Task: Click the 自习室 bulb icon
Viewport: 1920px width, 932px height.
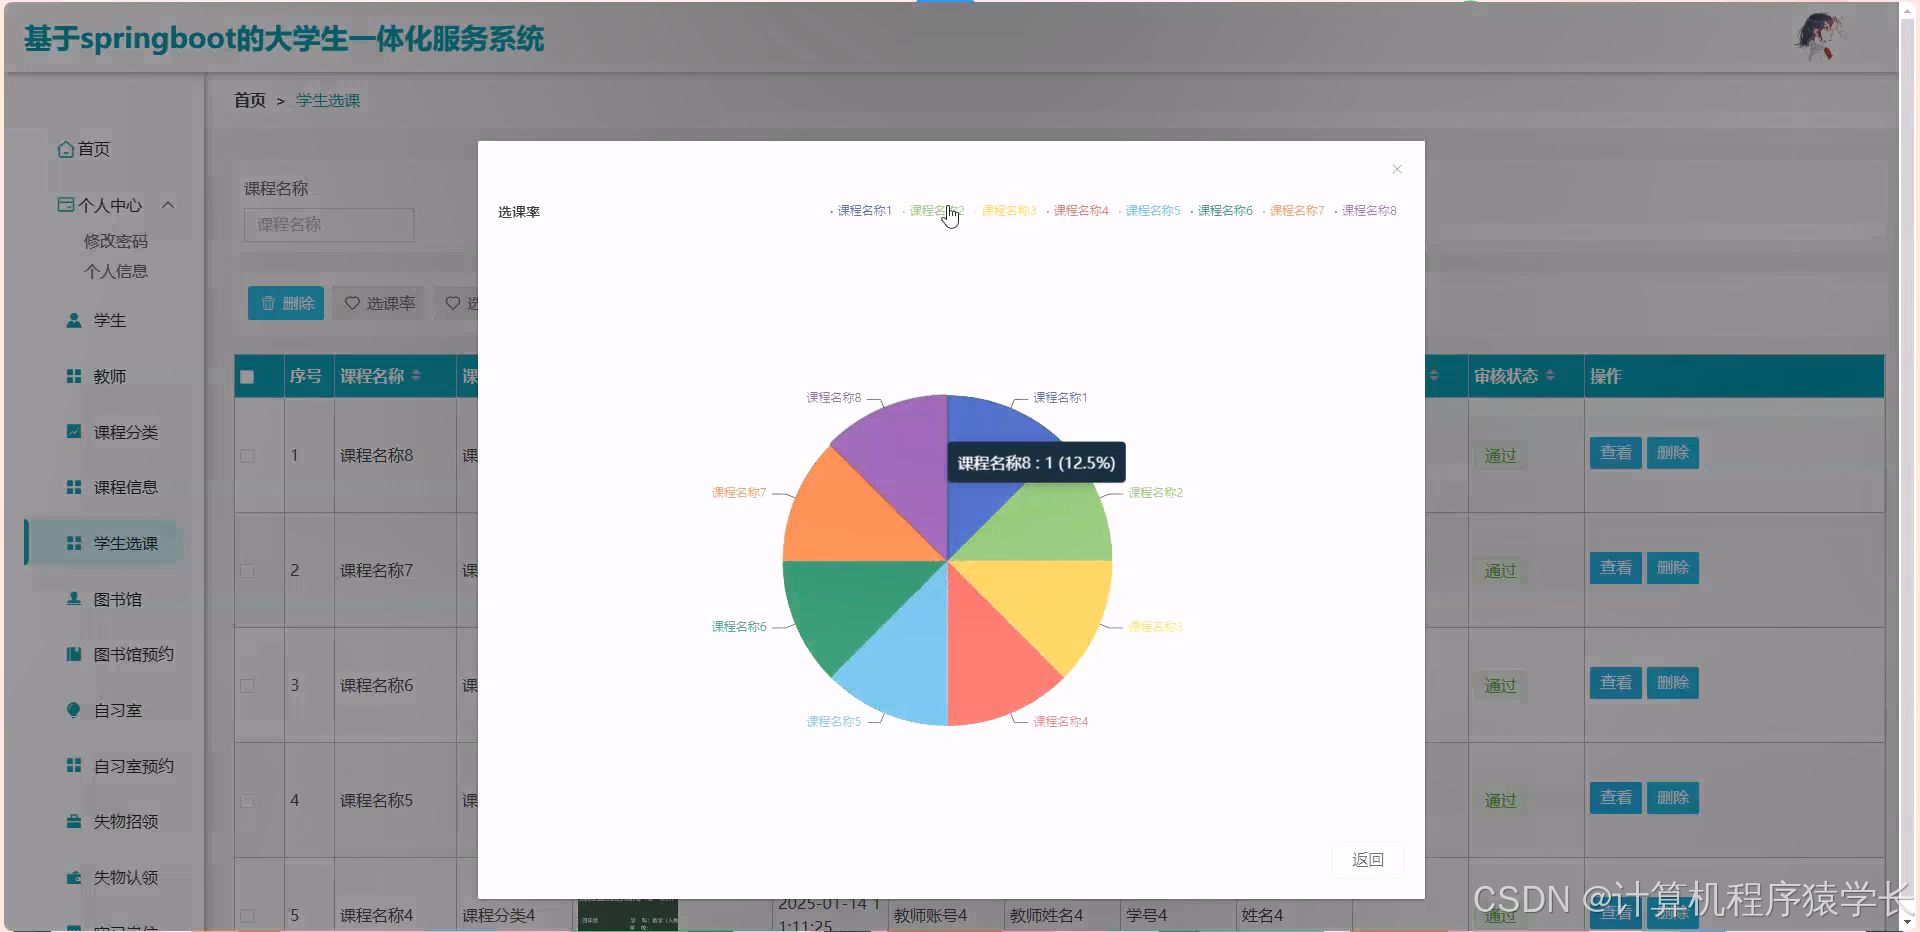Action: click(x=74, y=710)
